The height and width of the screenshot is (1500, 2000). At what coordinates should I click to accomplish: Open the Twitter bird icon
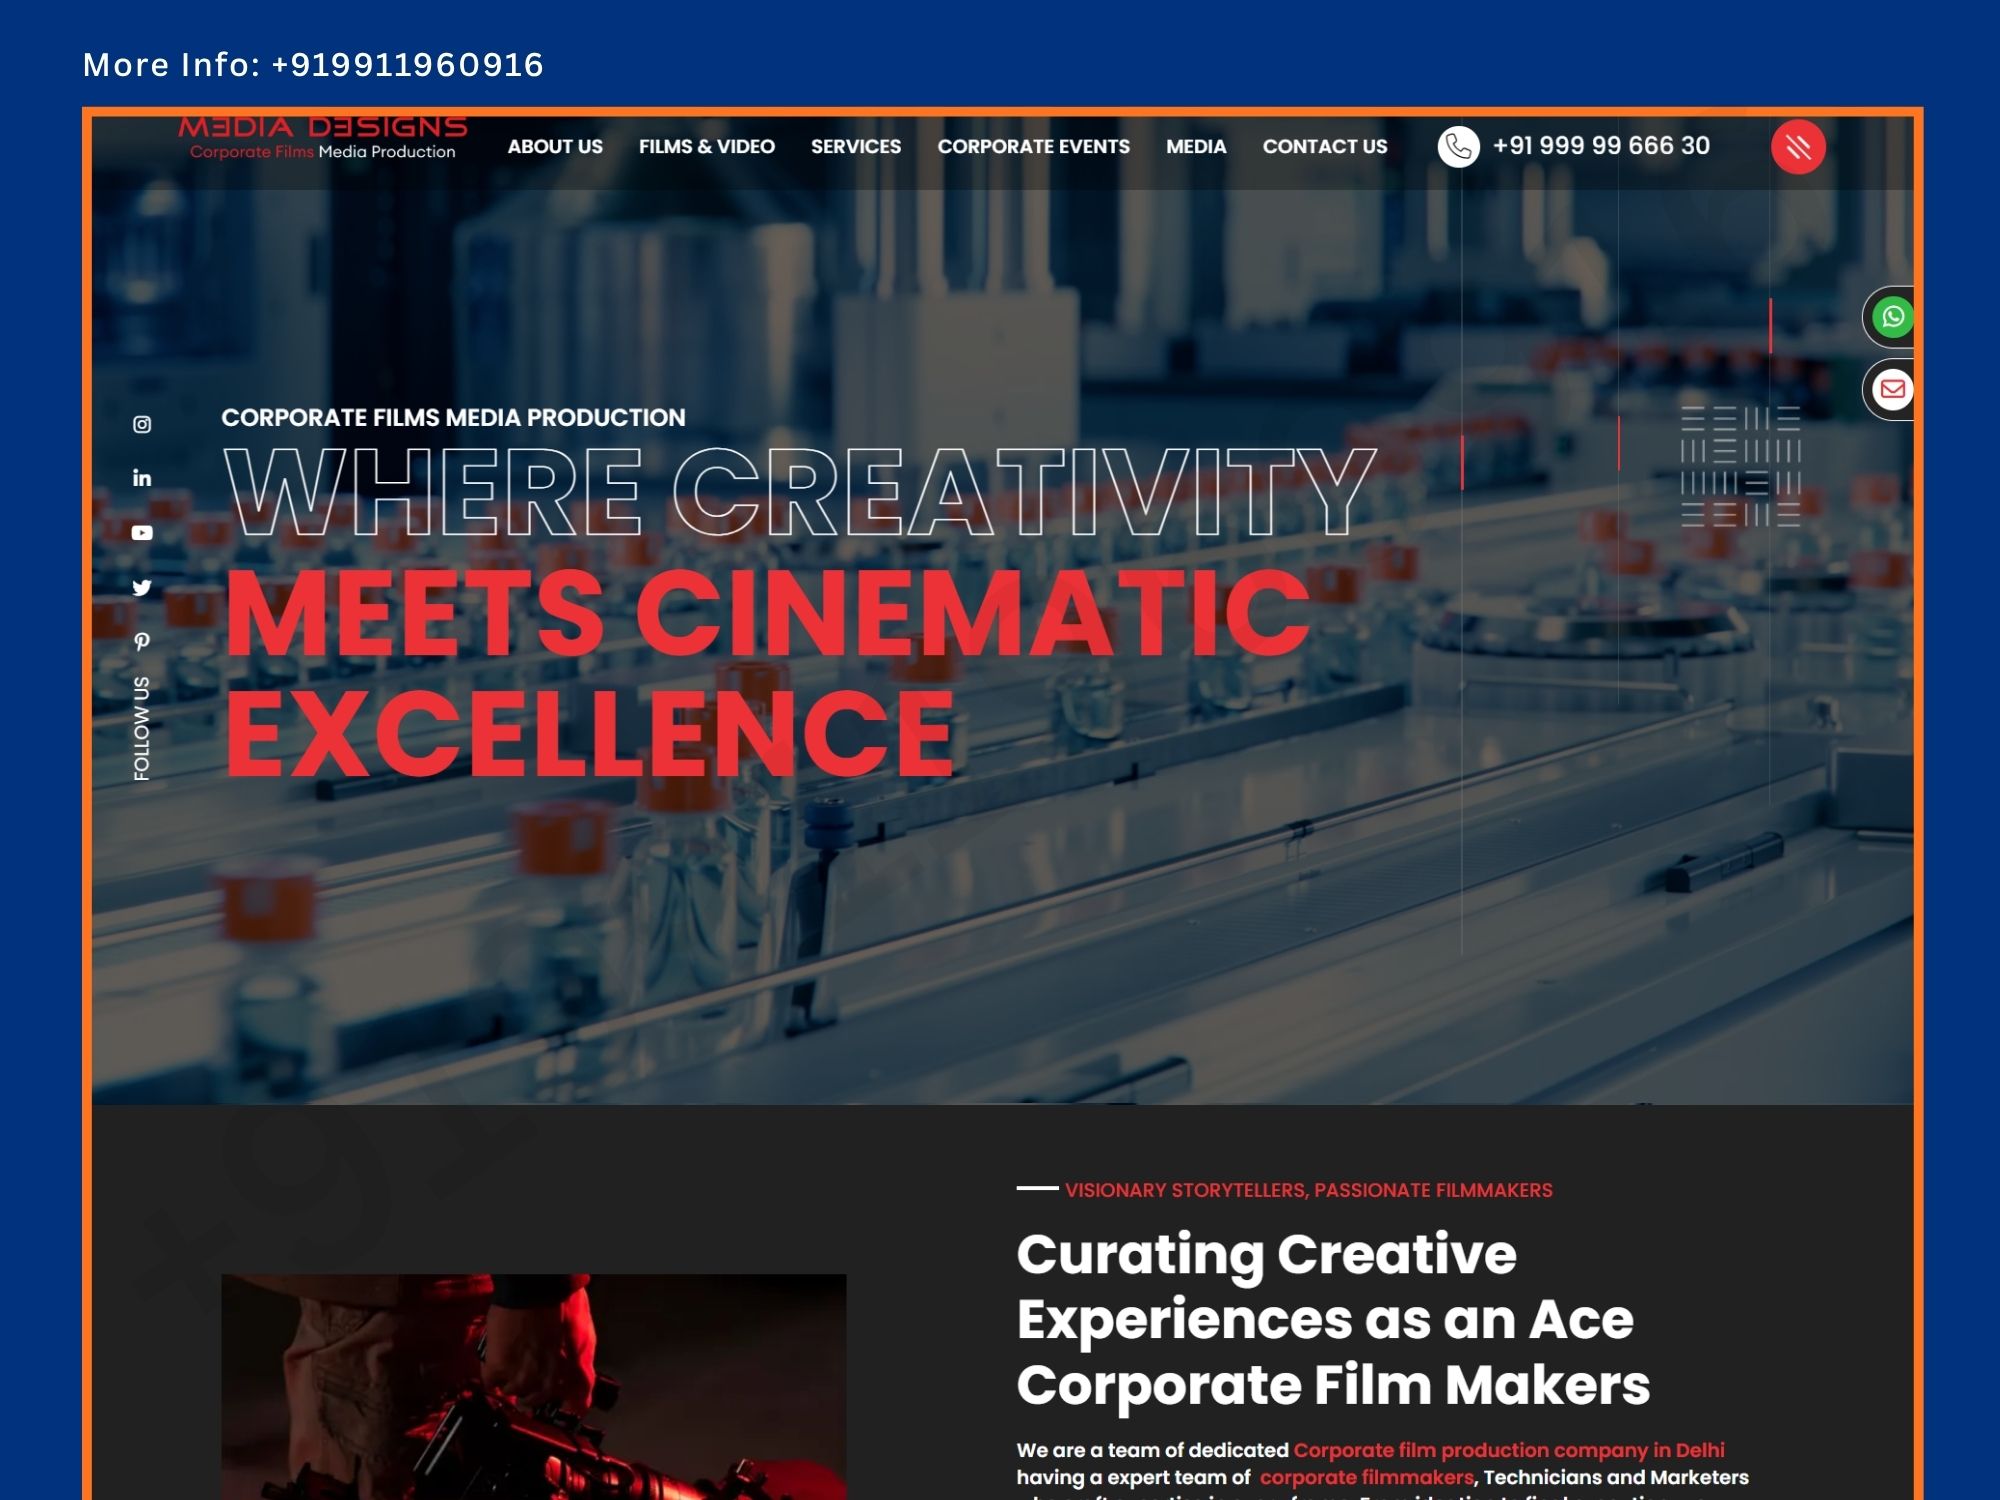(x=142, y=587)
